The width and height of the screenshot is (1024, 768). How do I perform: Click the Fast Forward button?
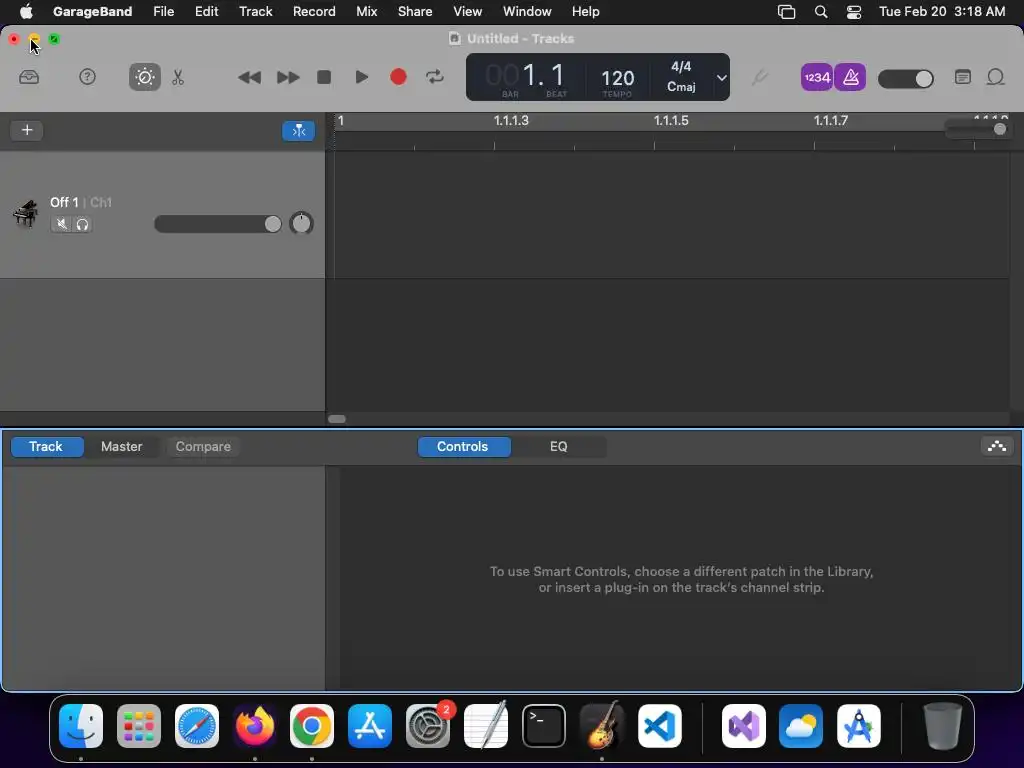(287, 77)
